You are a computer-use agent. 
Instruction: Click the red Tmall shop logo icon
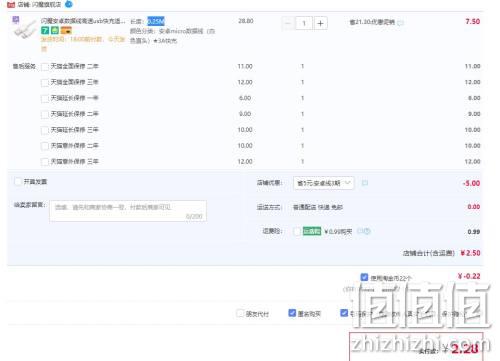(11, 5)
